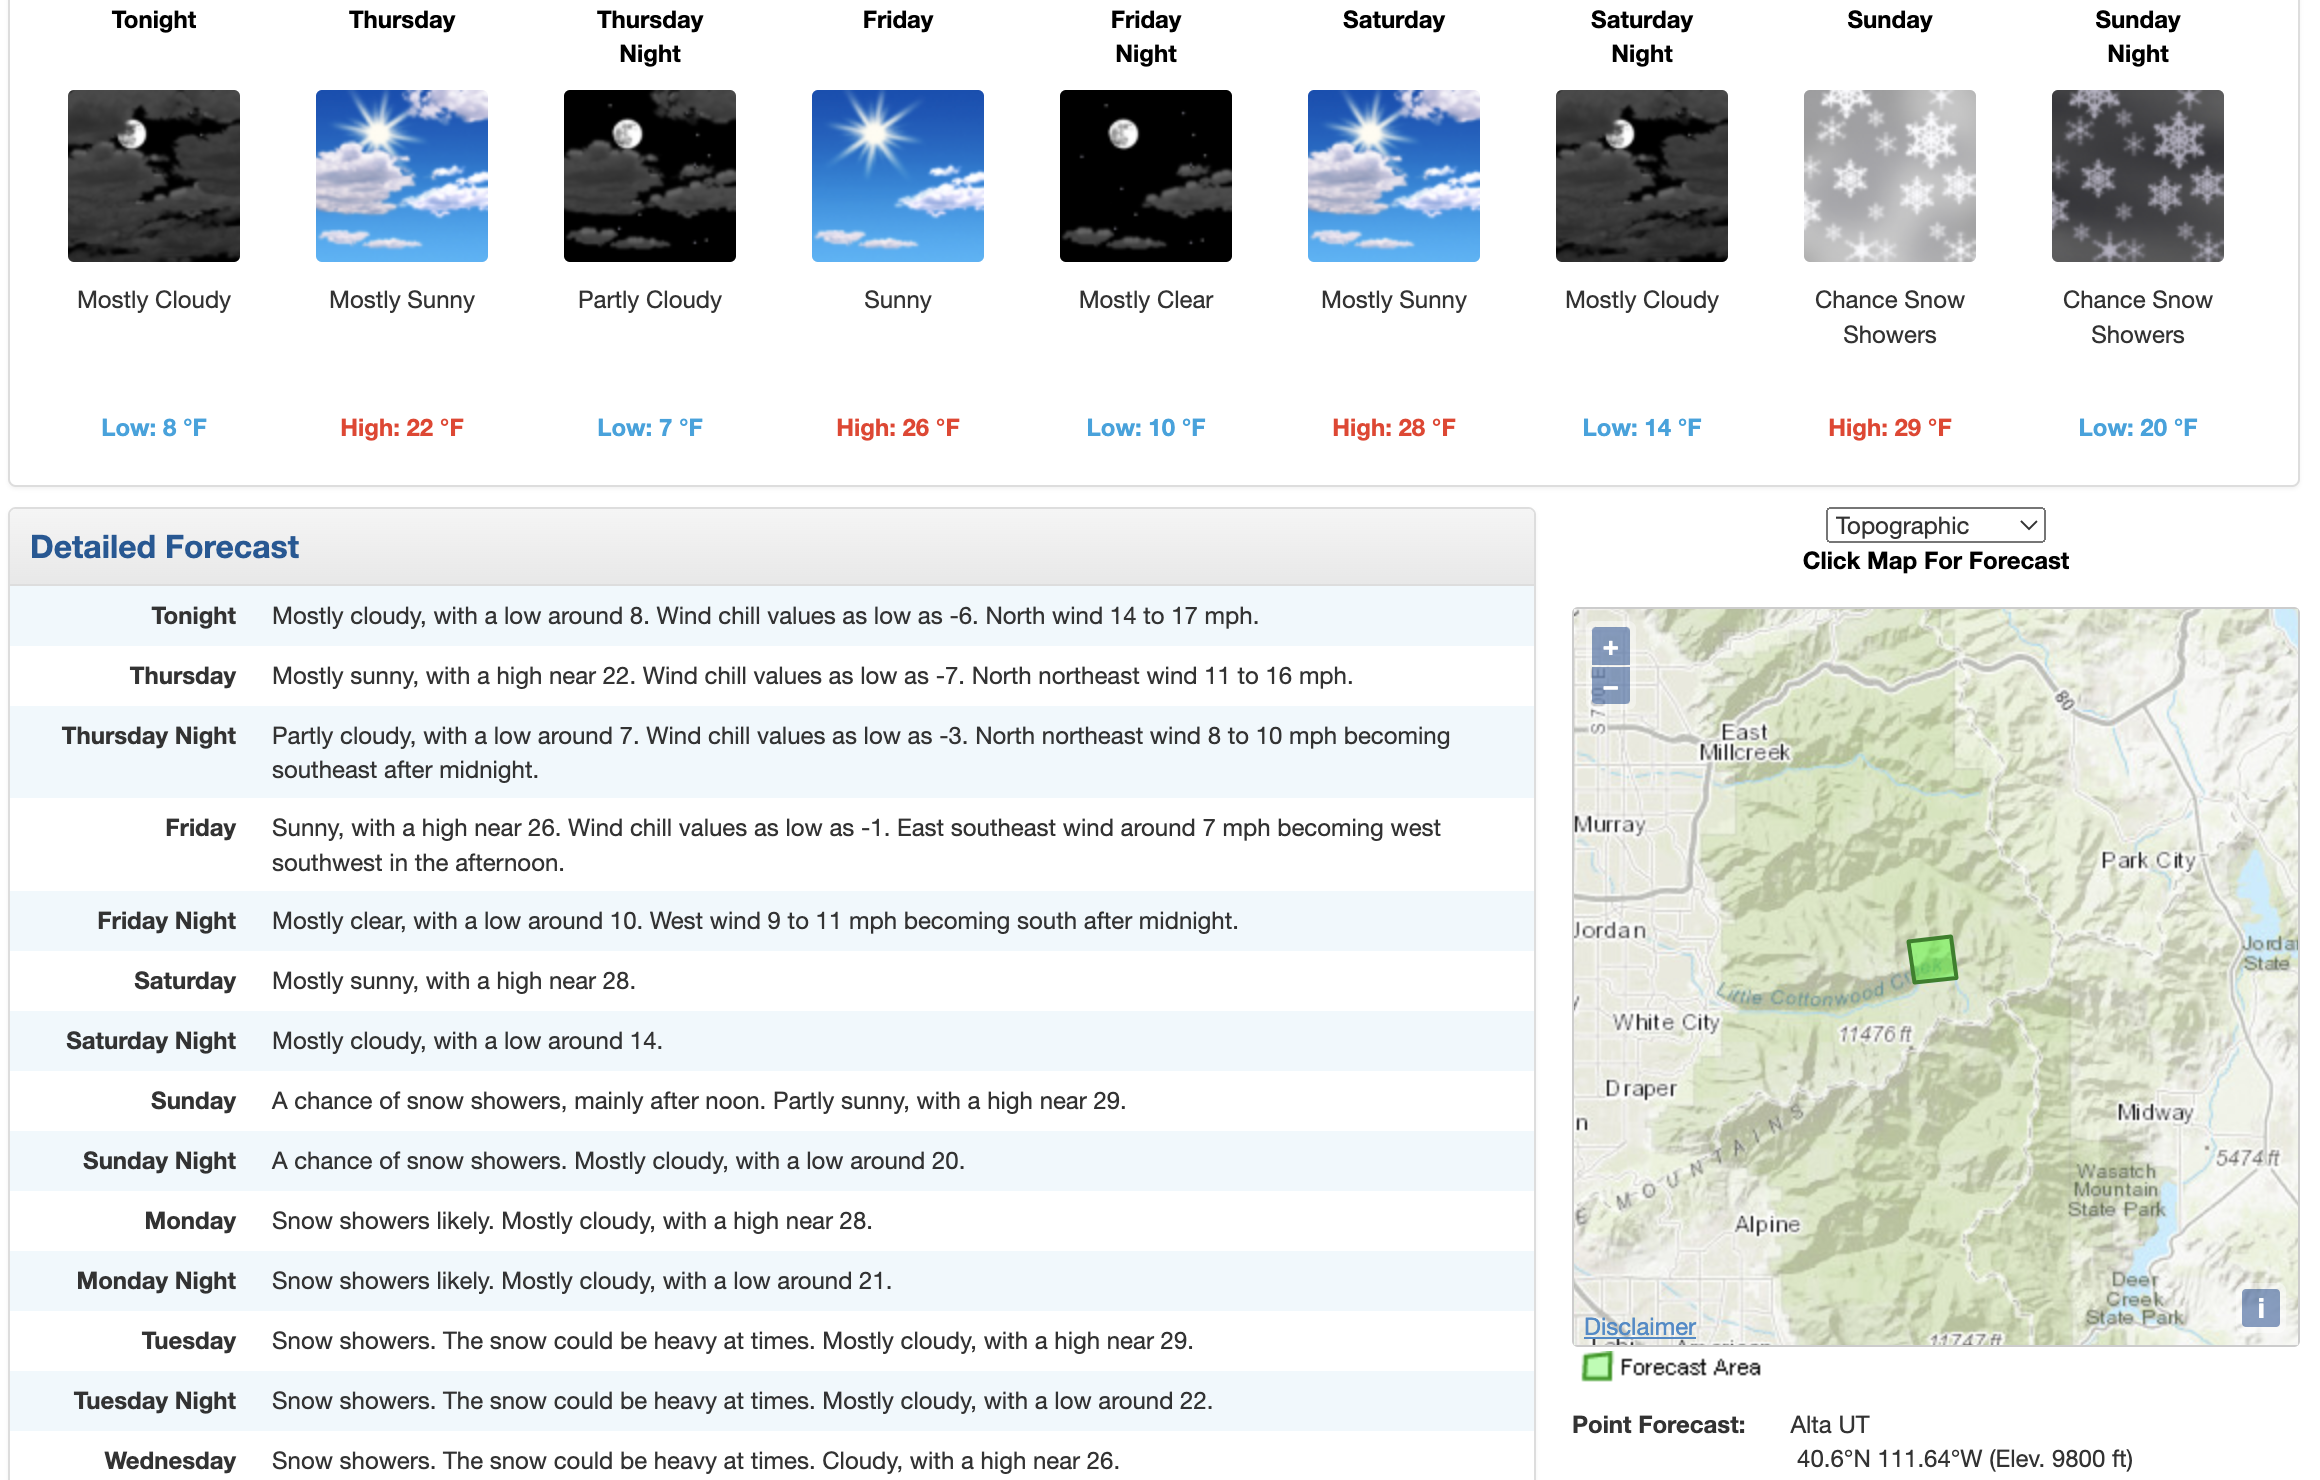Click the Saturday Night mostly cloudy icon
The image size is (2320, 1480).
1642,176
